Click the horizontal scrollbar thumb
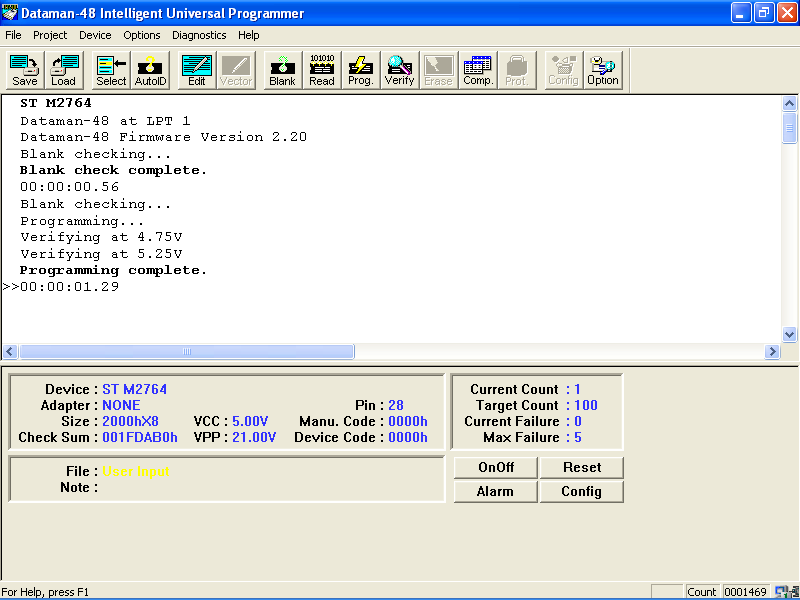Viewport: 800px width, 600px height. [187, 352]
